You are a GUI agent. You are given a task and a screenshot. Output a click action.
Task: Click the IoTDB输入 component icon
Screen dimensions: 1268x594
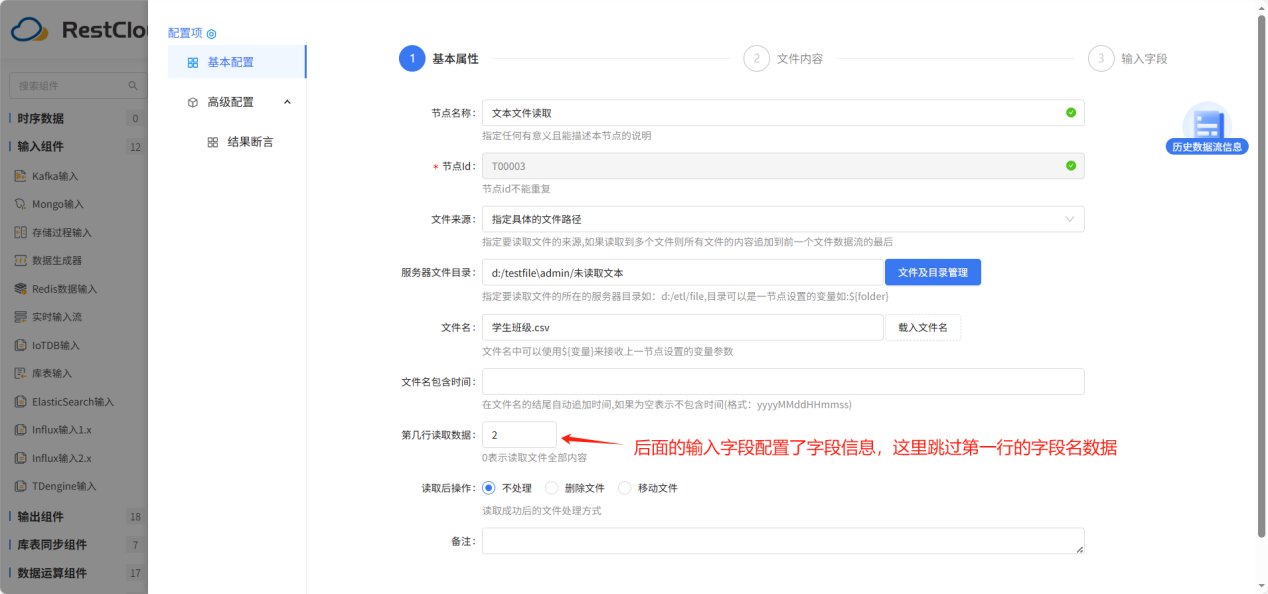click(20, 344)
